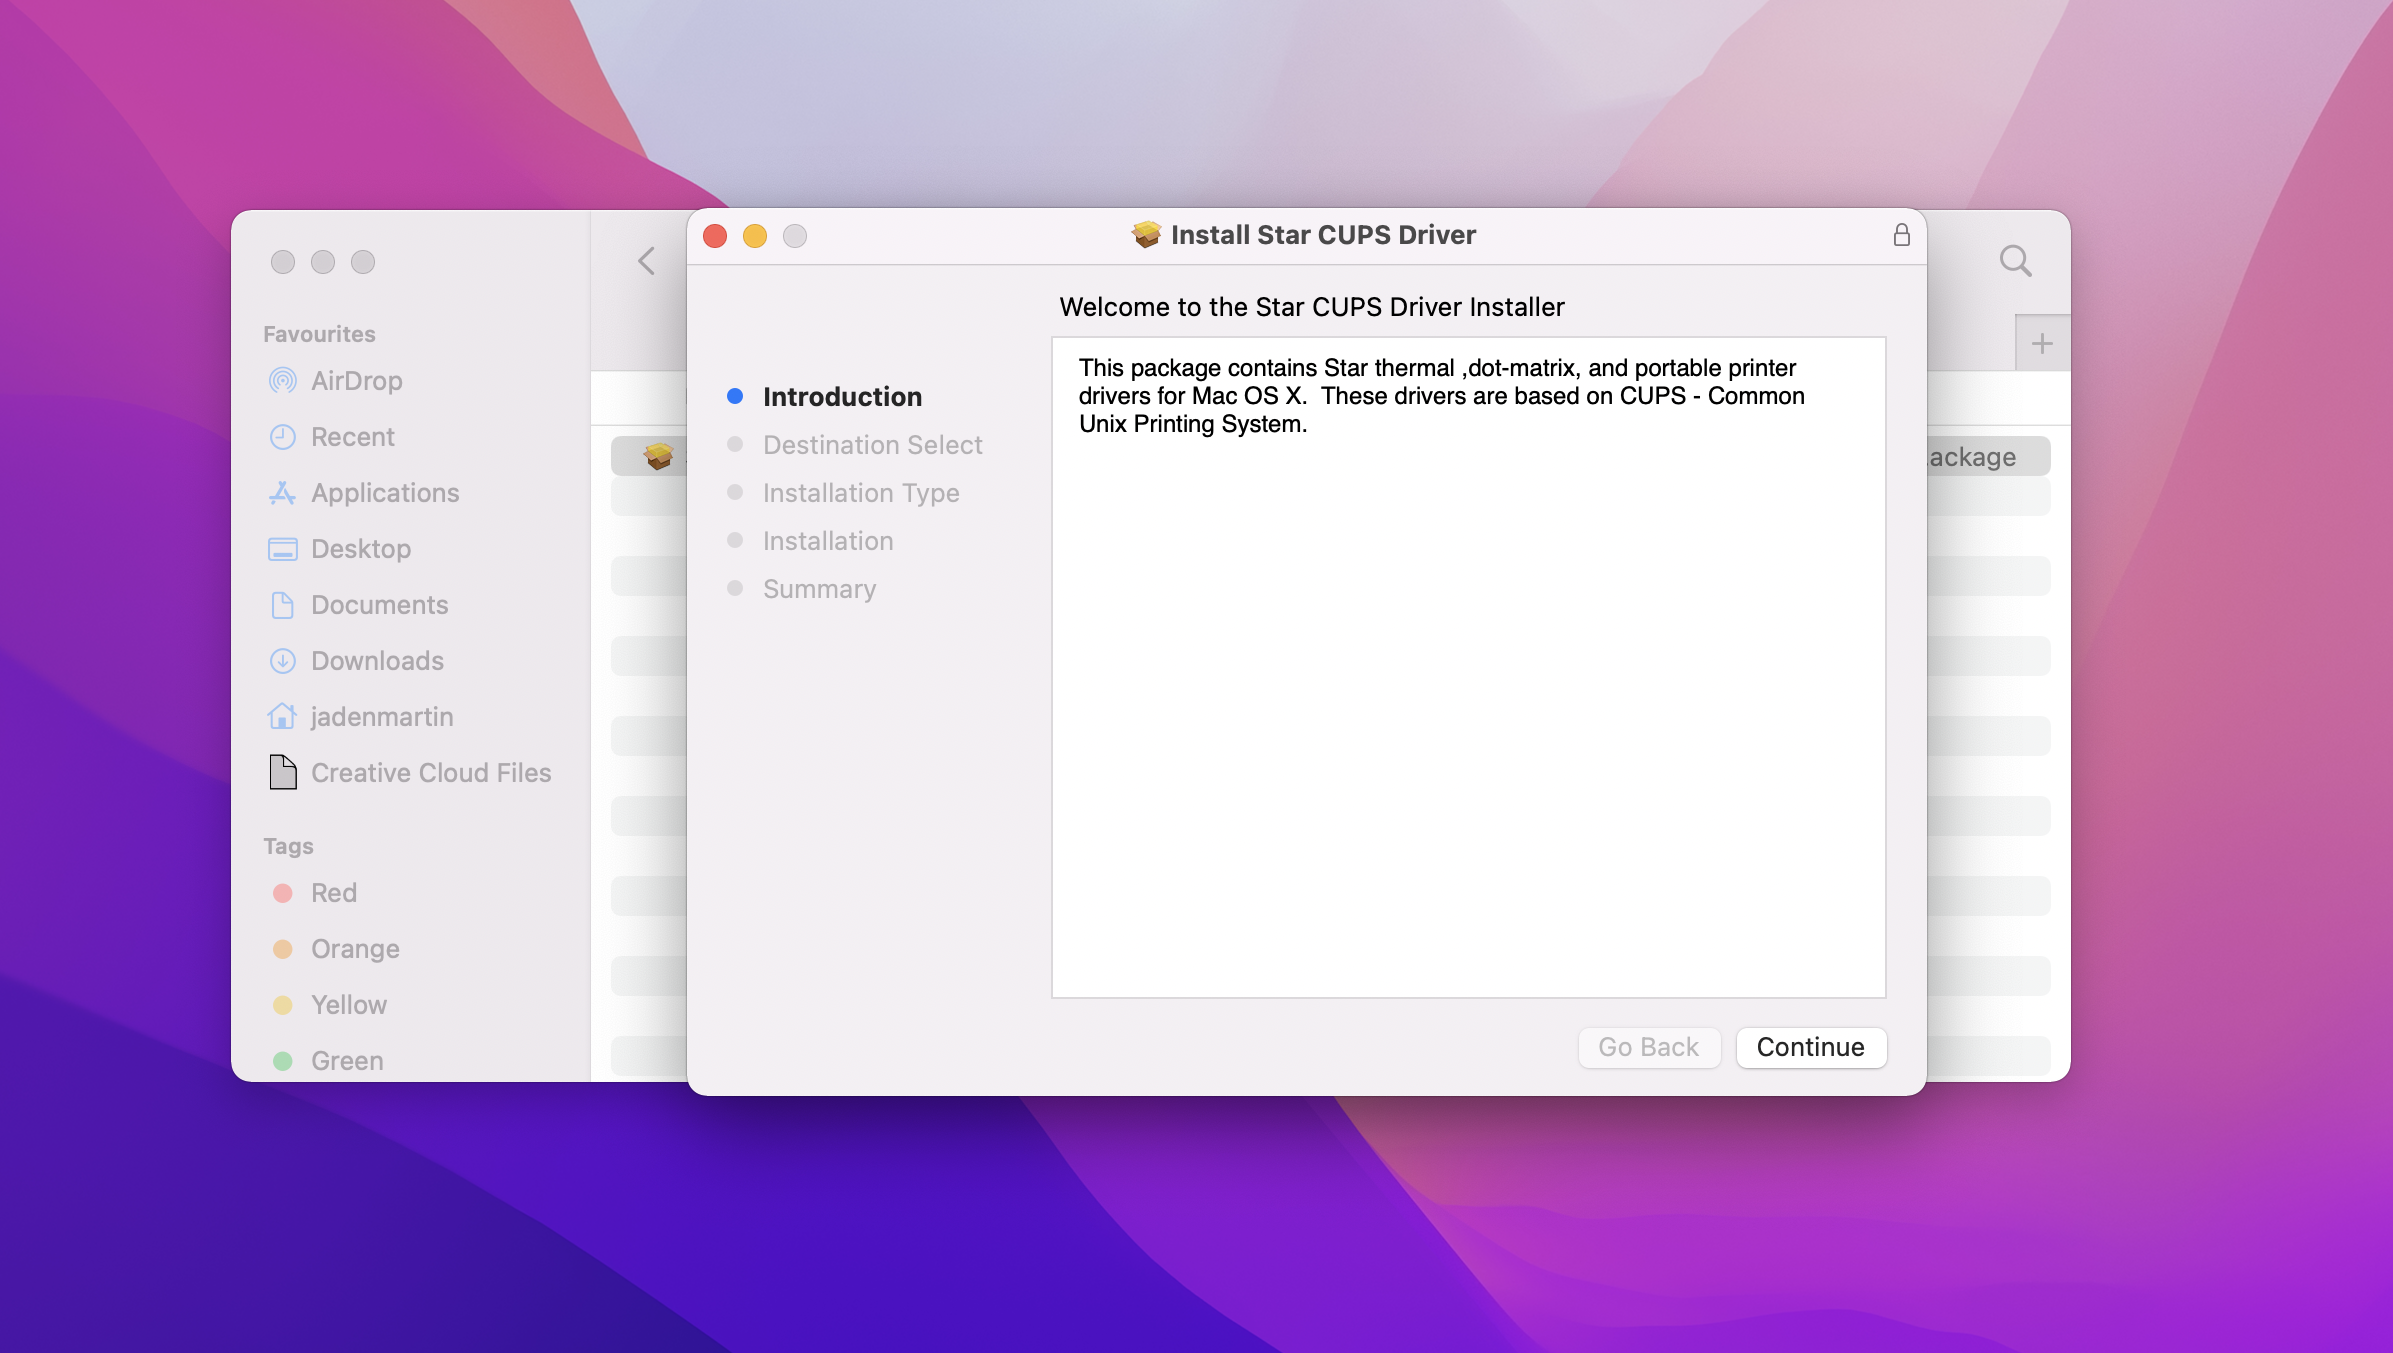Select the Summary step marker
Screen dimensions: 2393x1353
click(x=737, y=589)
